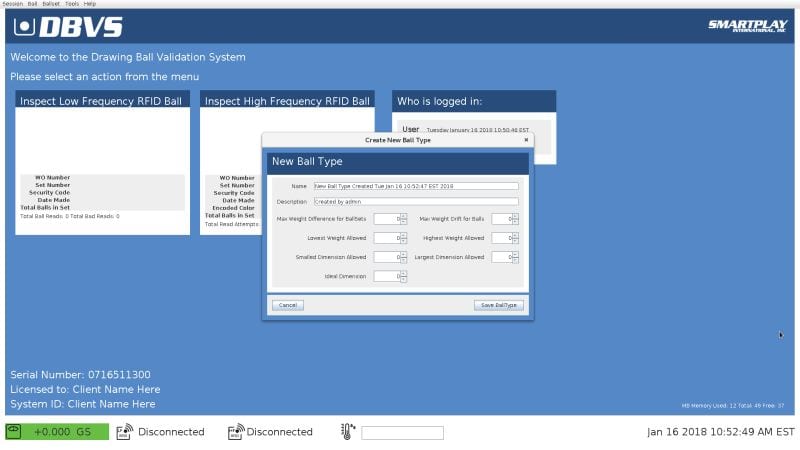This screenshot has width=800, height=450.
Task: Click the Serial Number 0716511300 text
Action: [80, 374]
